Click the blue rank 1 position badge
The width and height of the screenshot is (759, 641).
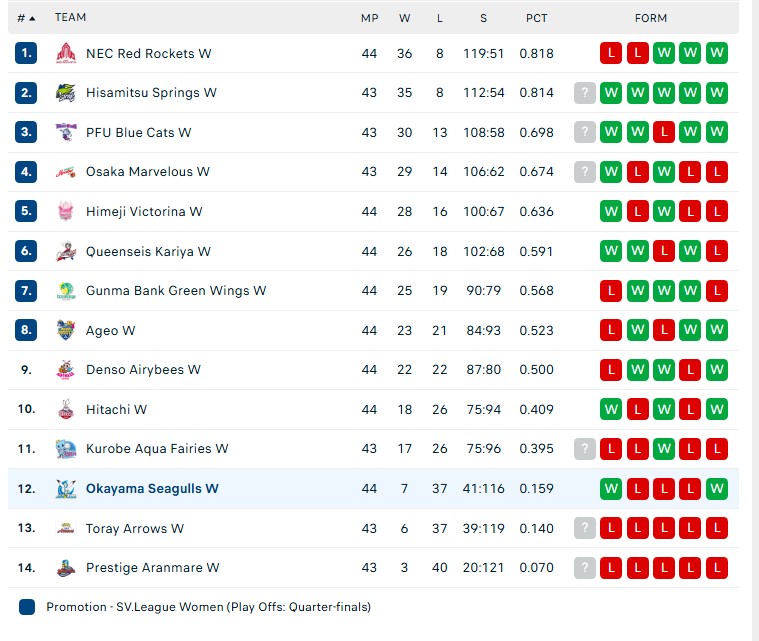tap(26, 53)
